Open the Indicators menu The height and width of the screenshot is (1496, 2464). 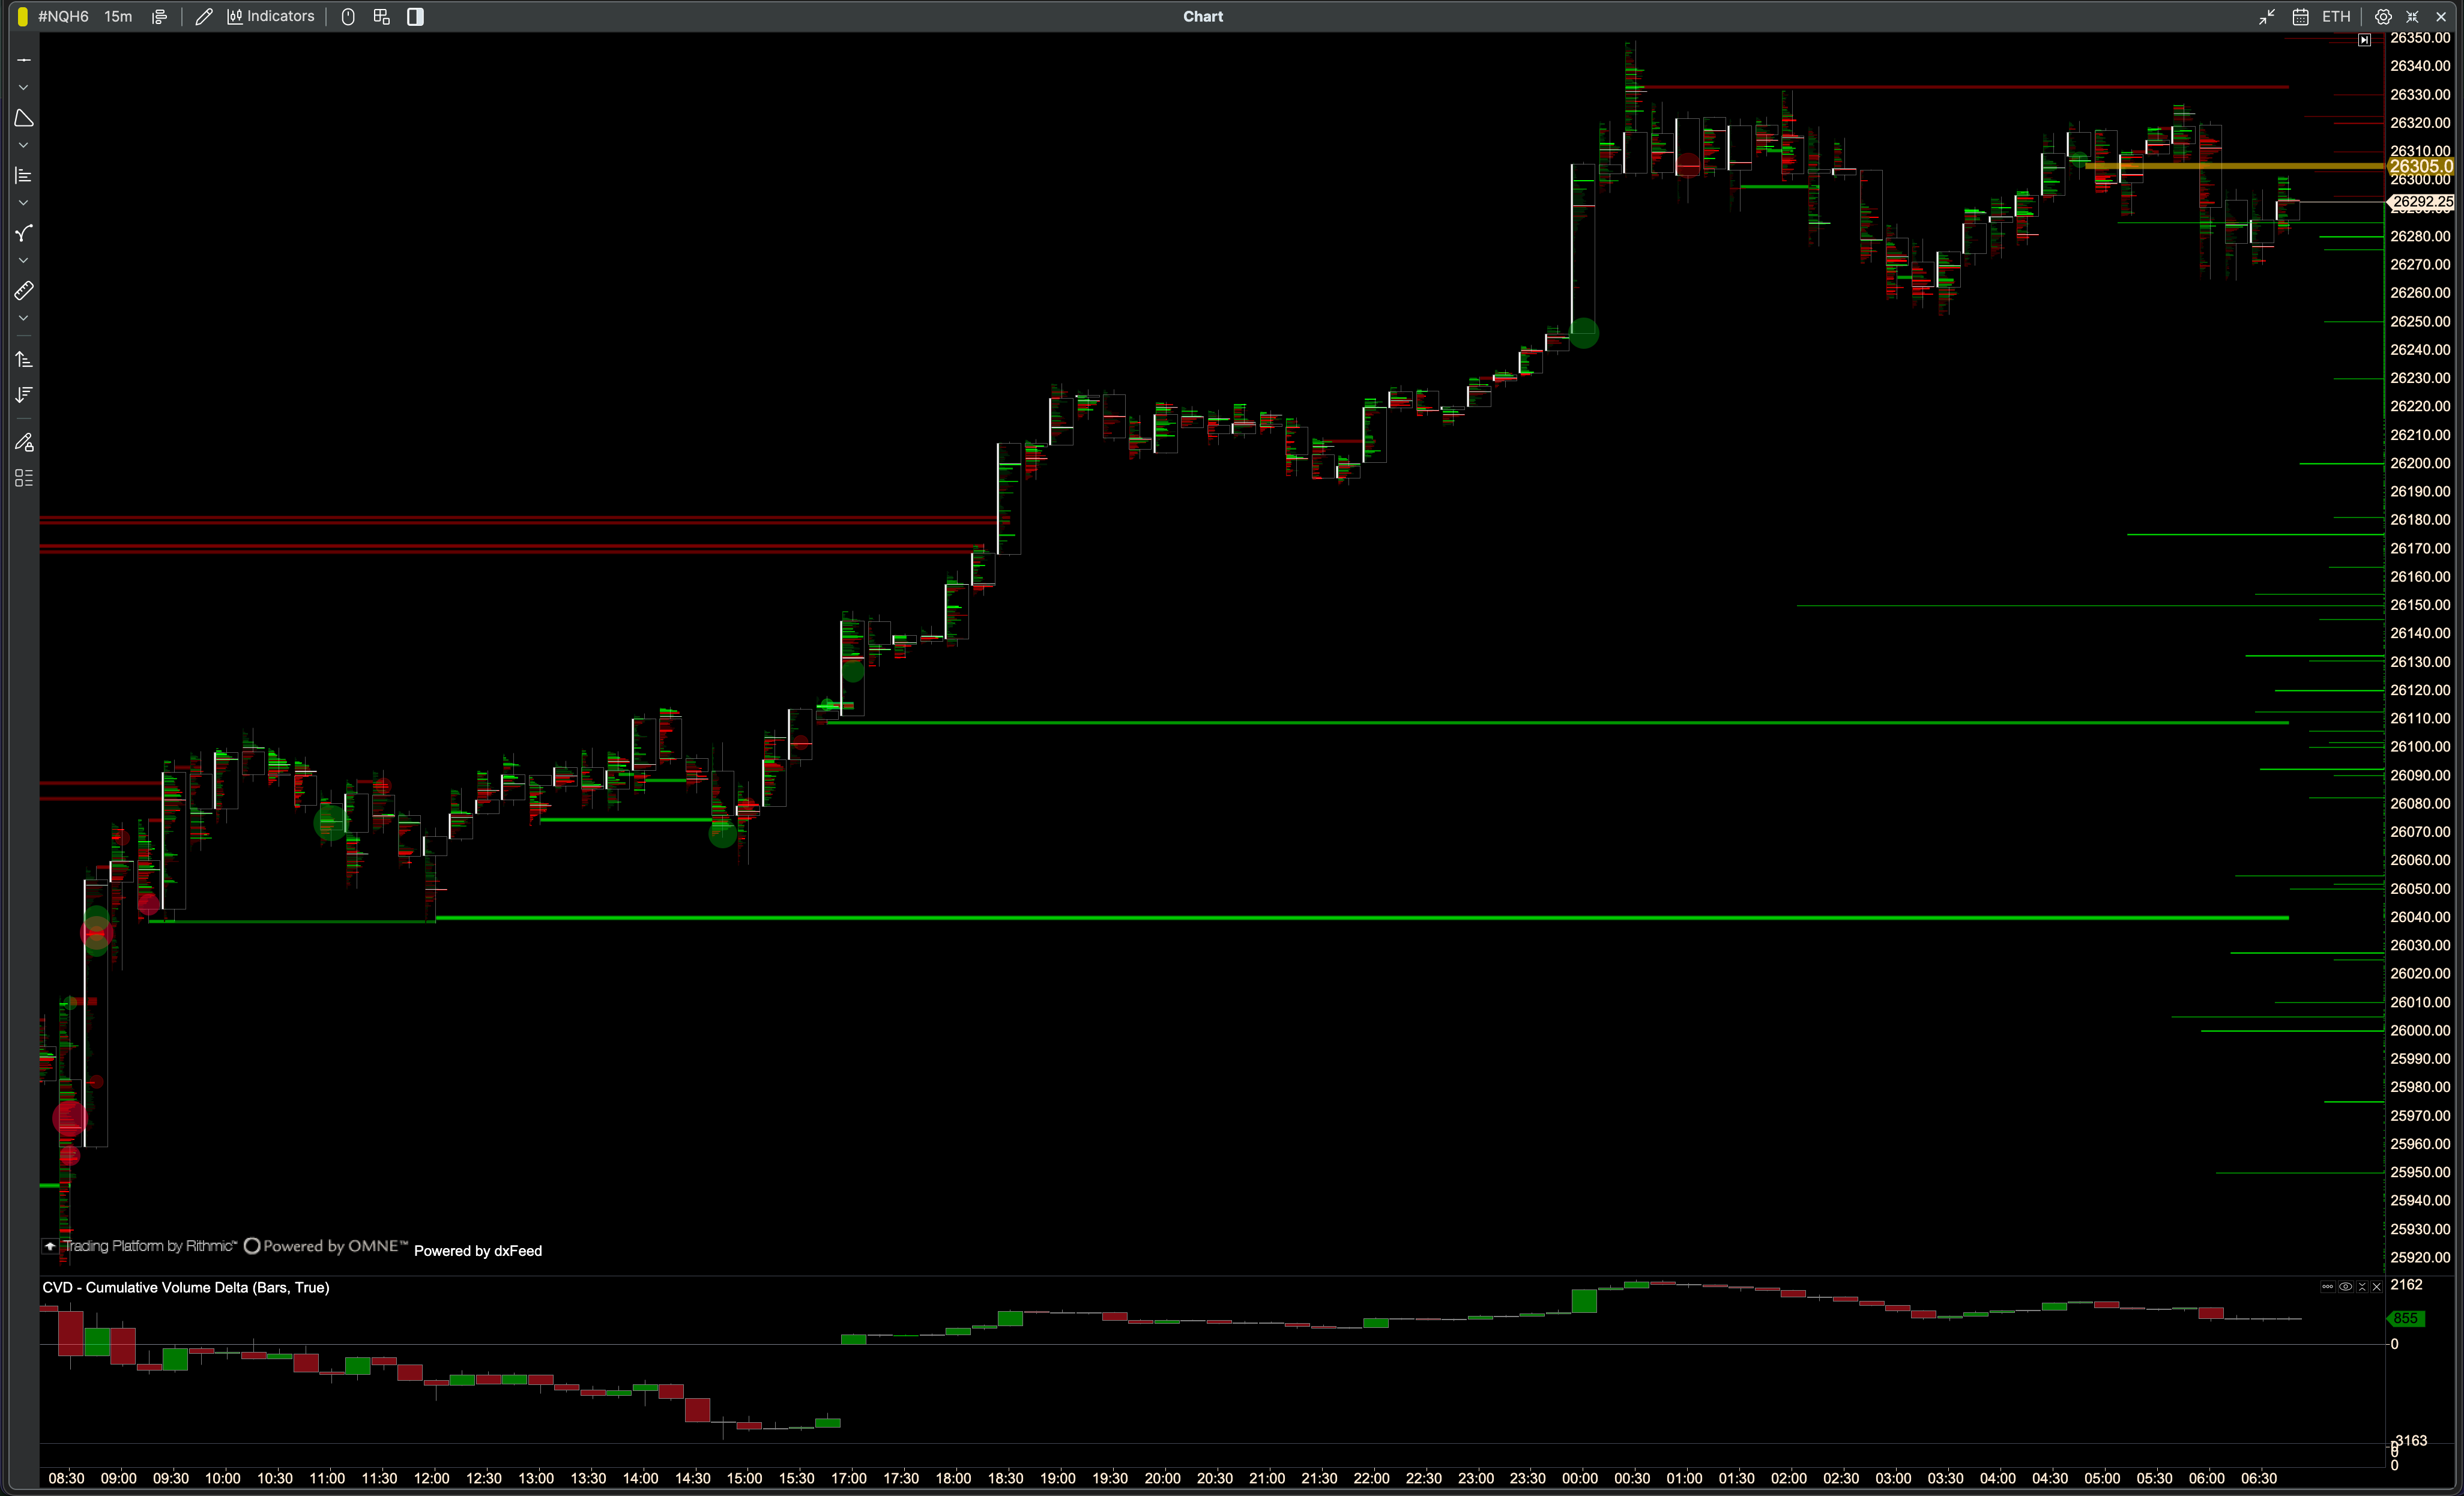click(x=271, y=16)
